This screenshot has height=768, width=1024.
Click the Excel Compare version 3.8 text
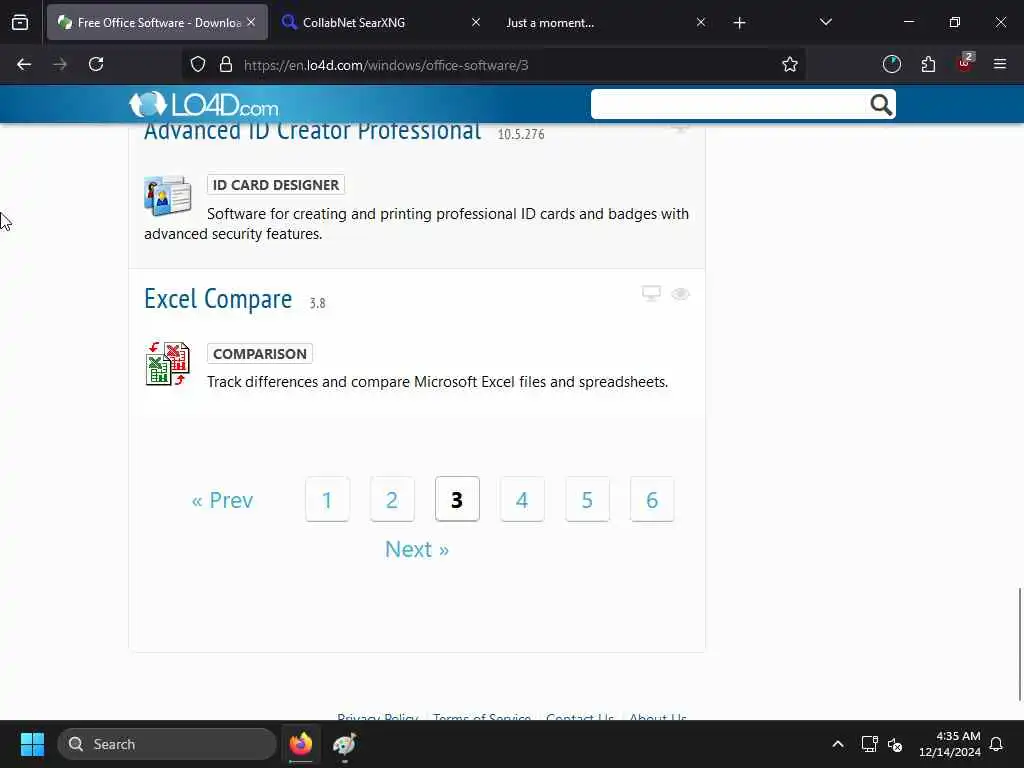pos(317,303)
